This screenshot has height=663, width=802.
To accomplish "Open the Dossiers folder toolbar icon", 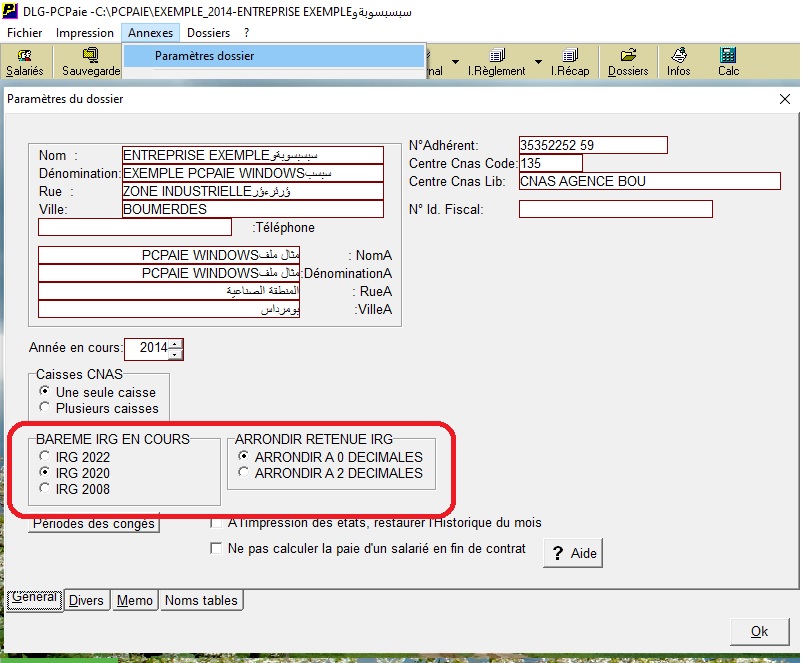I will click(x=628, y=62).
